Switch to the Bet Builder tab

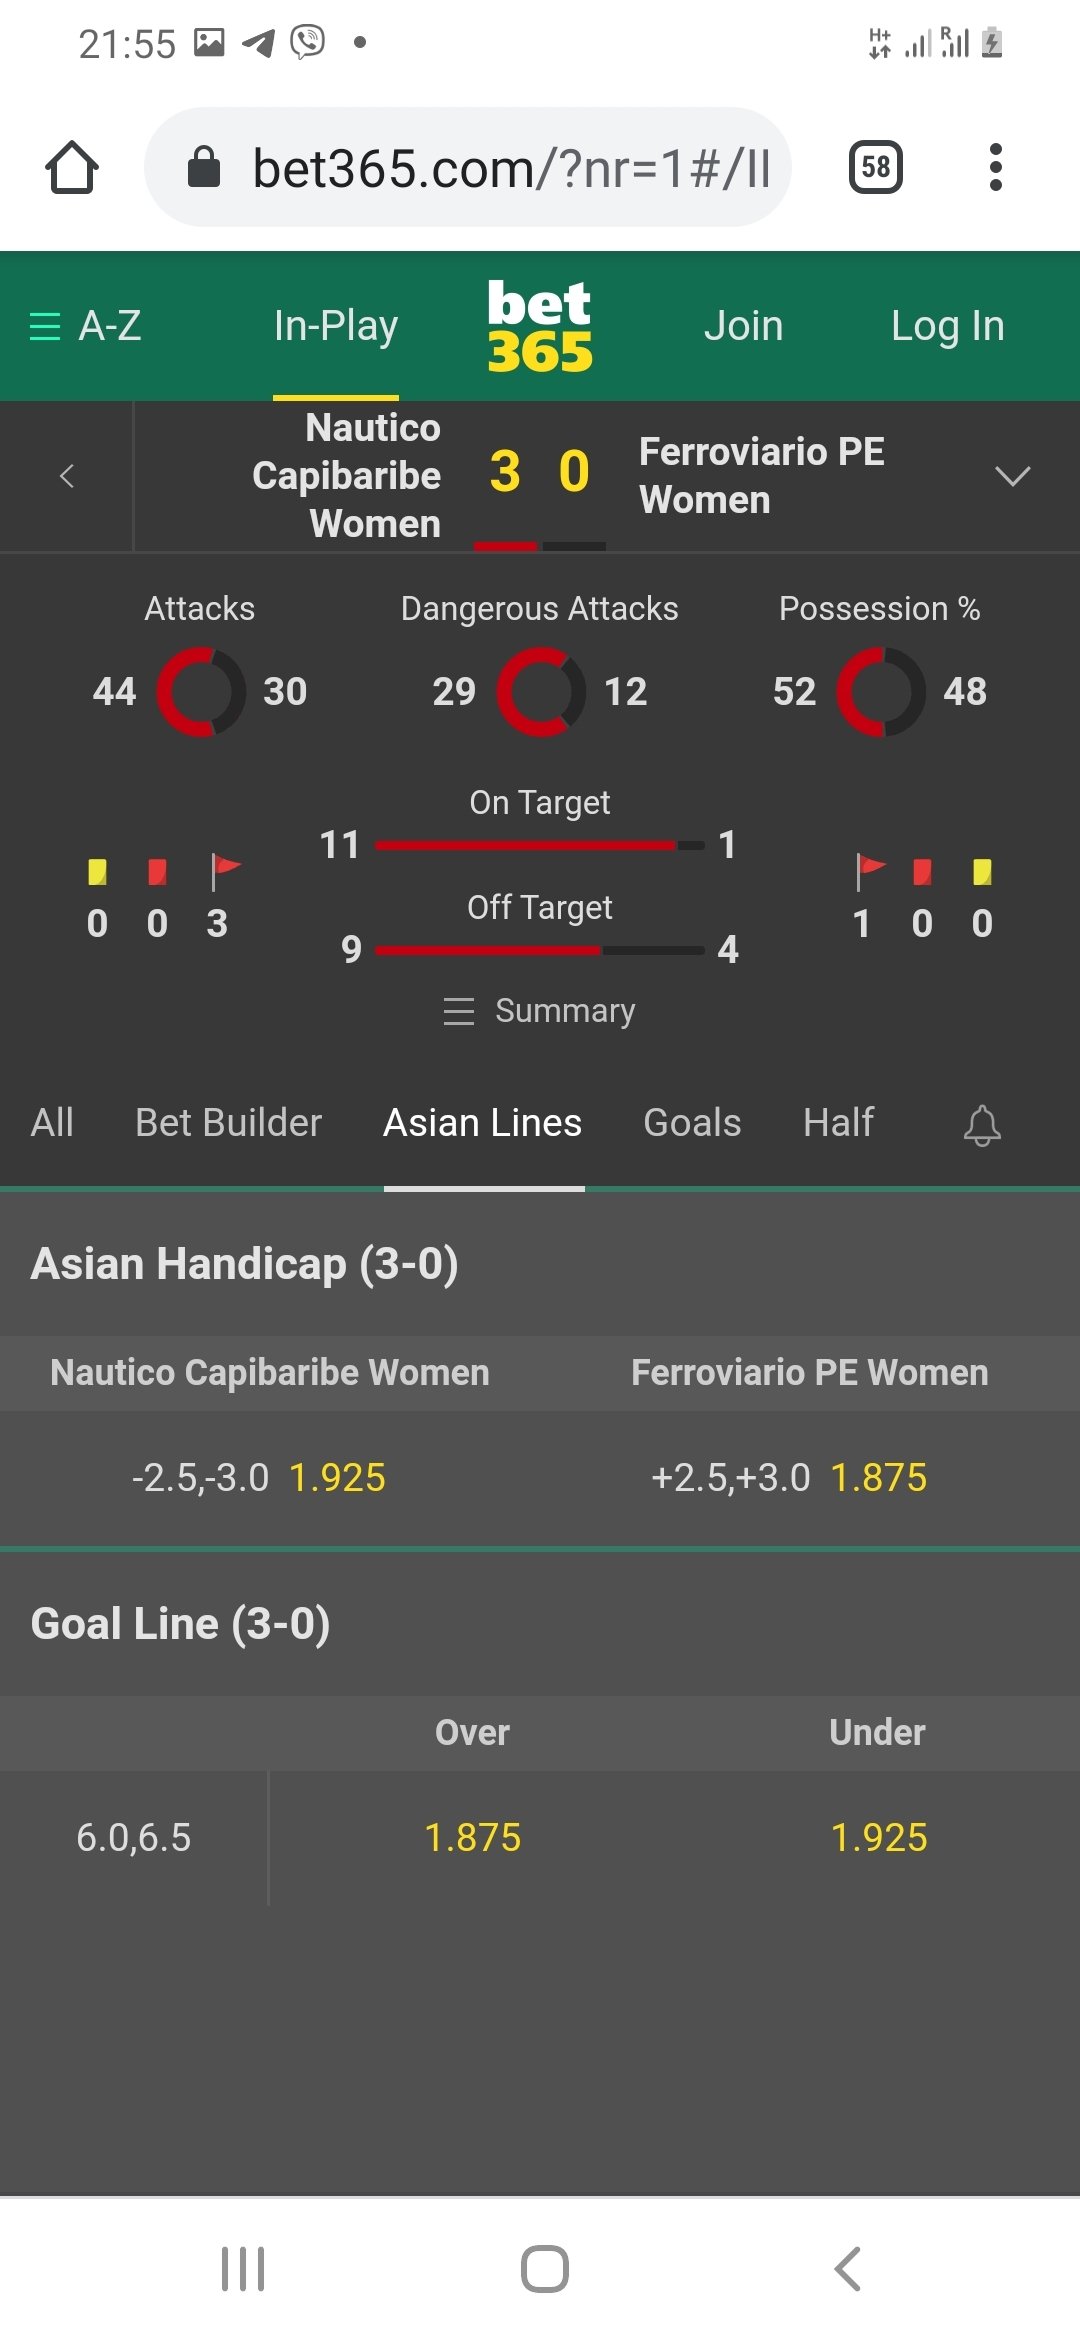pos(228,1123)
